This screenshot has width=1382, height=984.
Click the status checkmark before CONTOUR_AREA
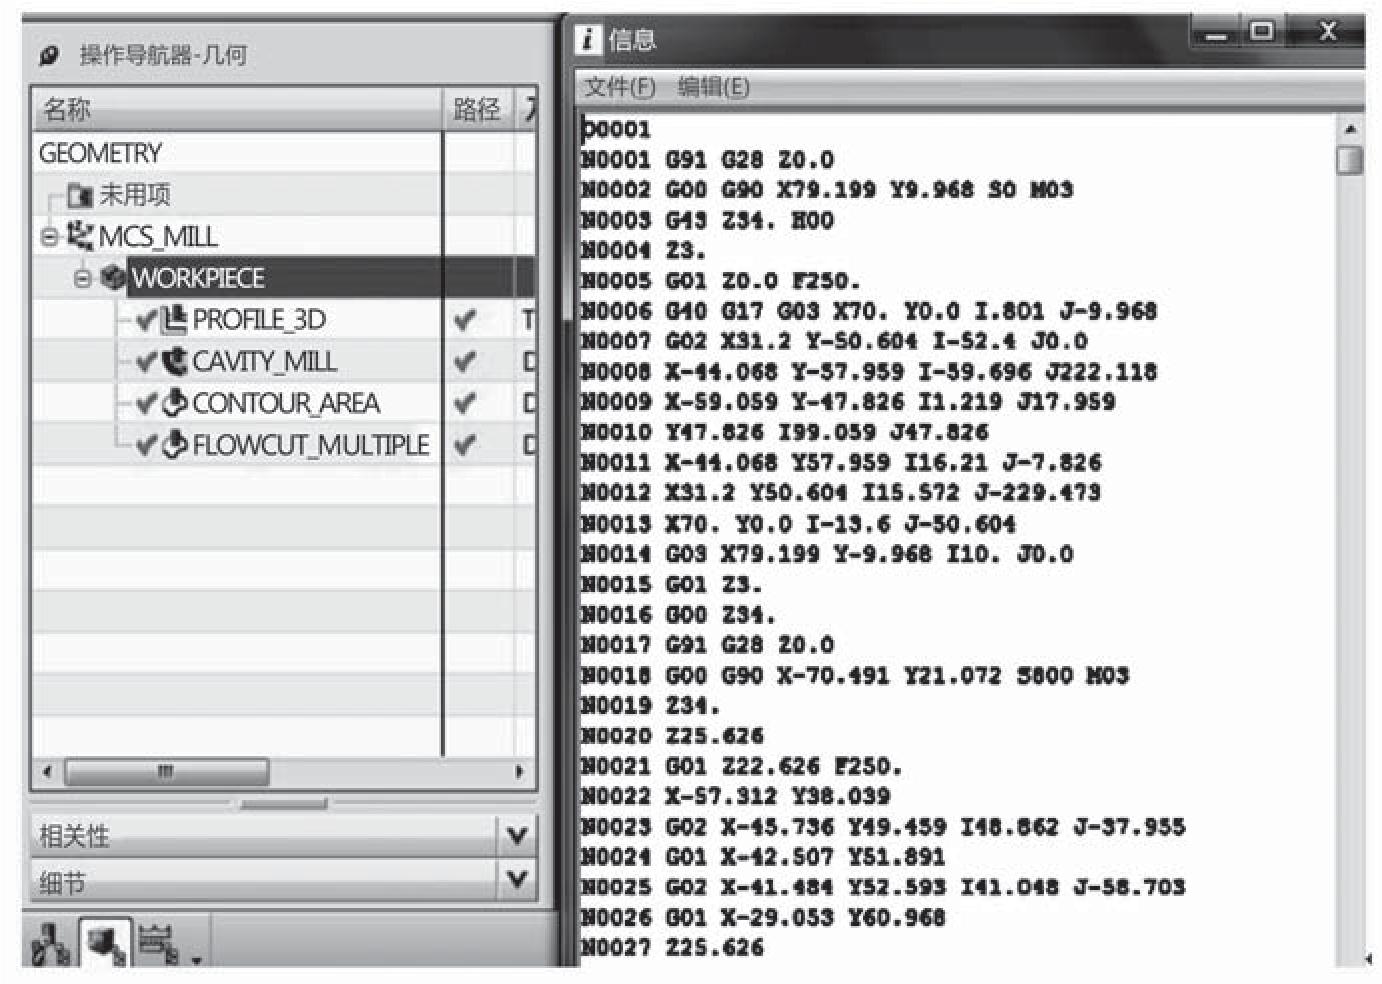coord(146,404)
